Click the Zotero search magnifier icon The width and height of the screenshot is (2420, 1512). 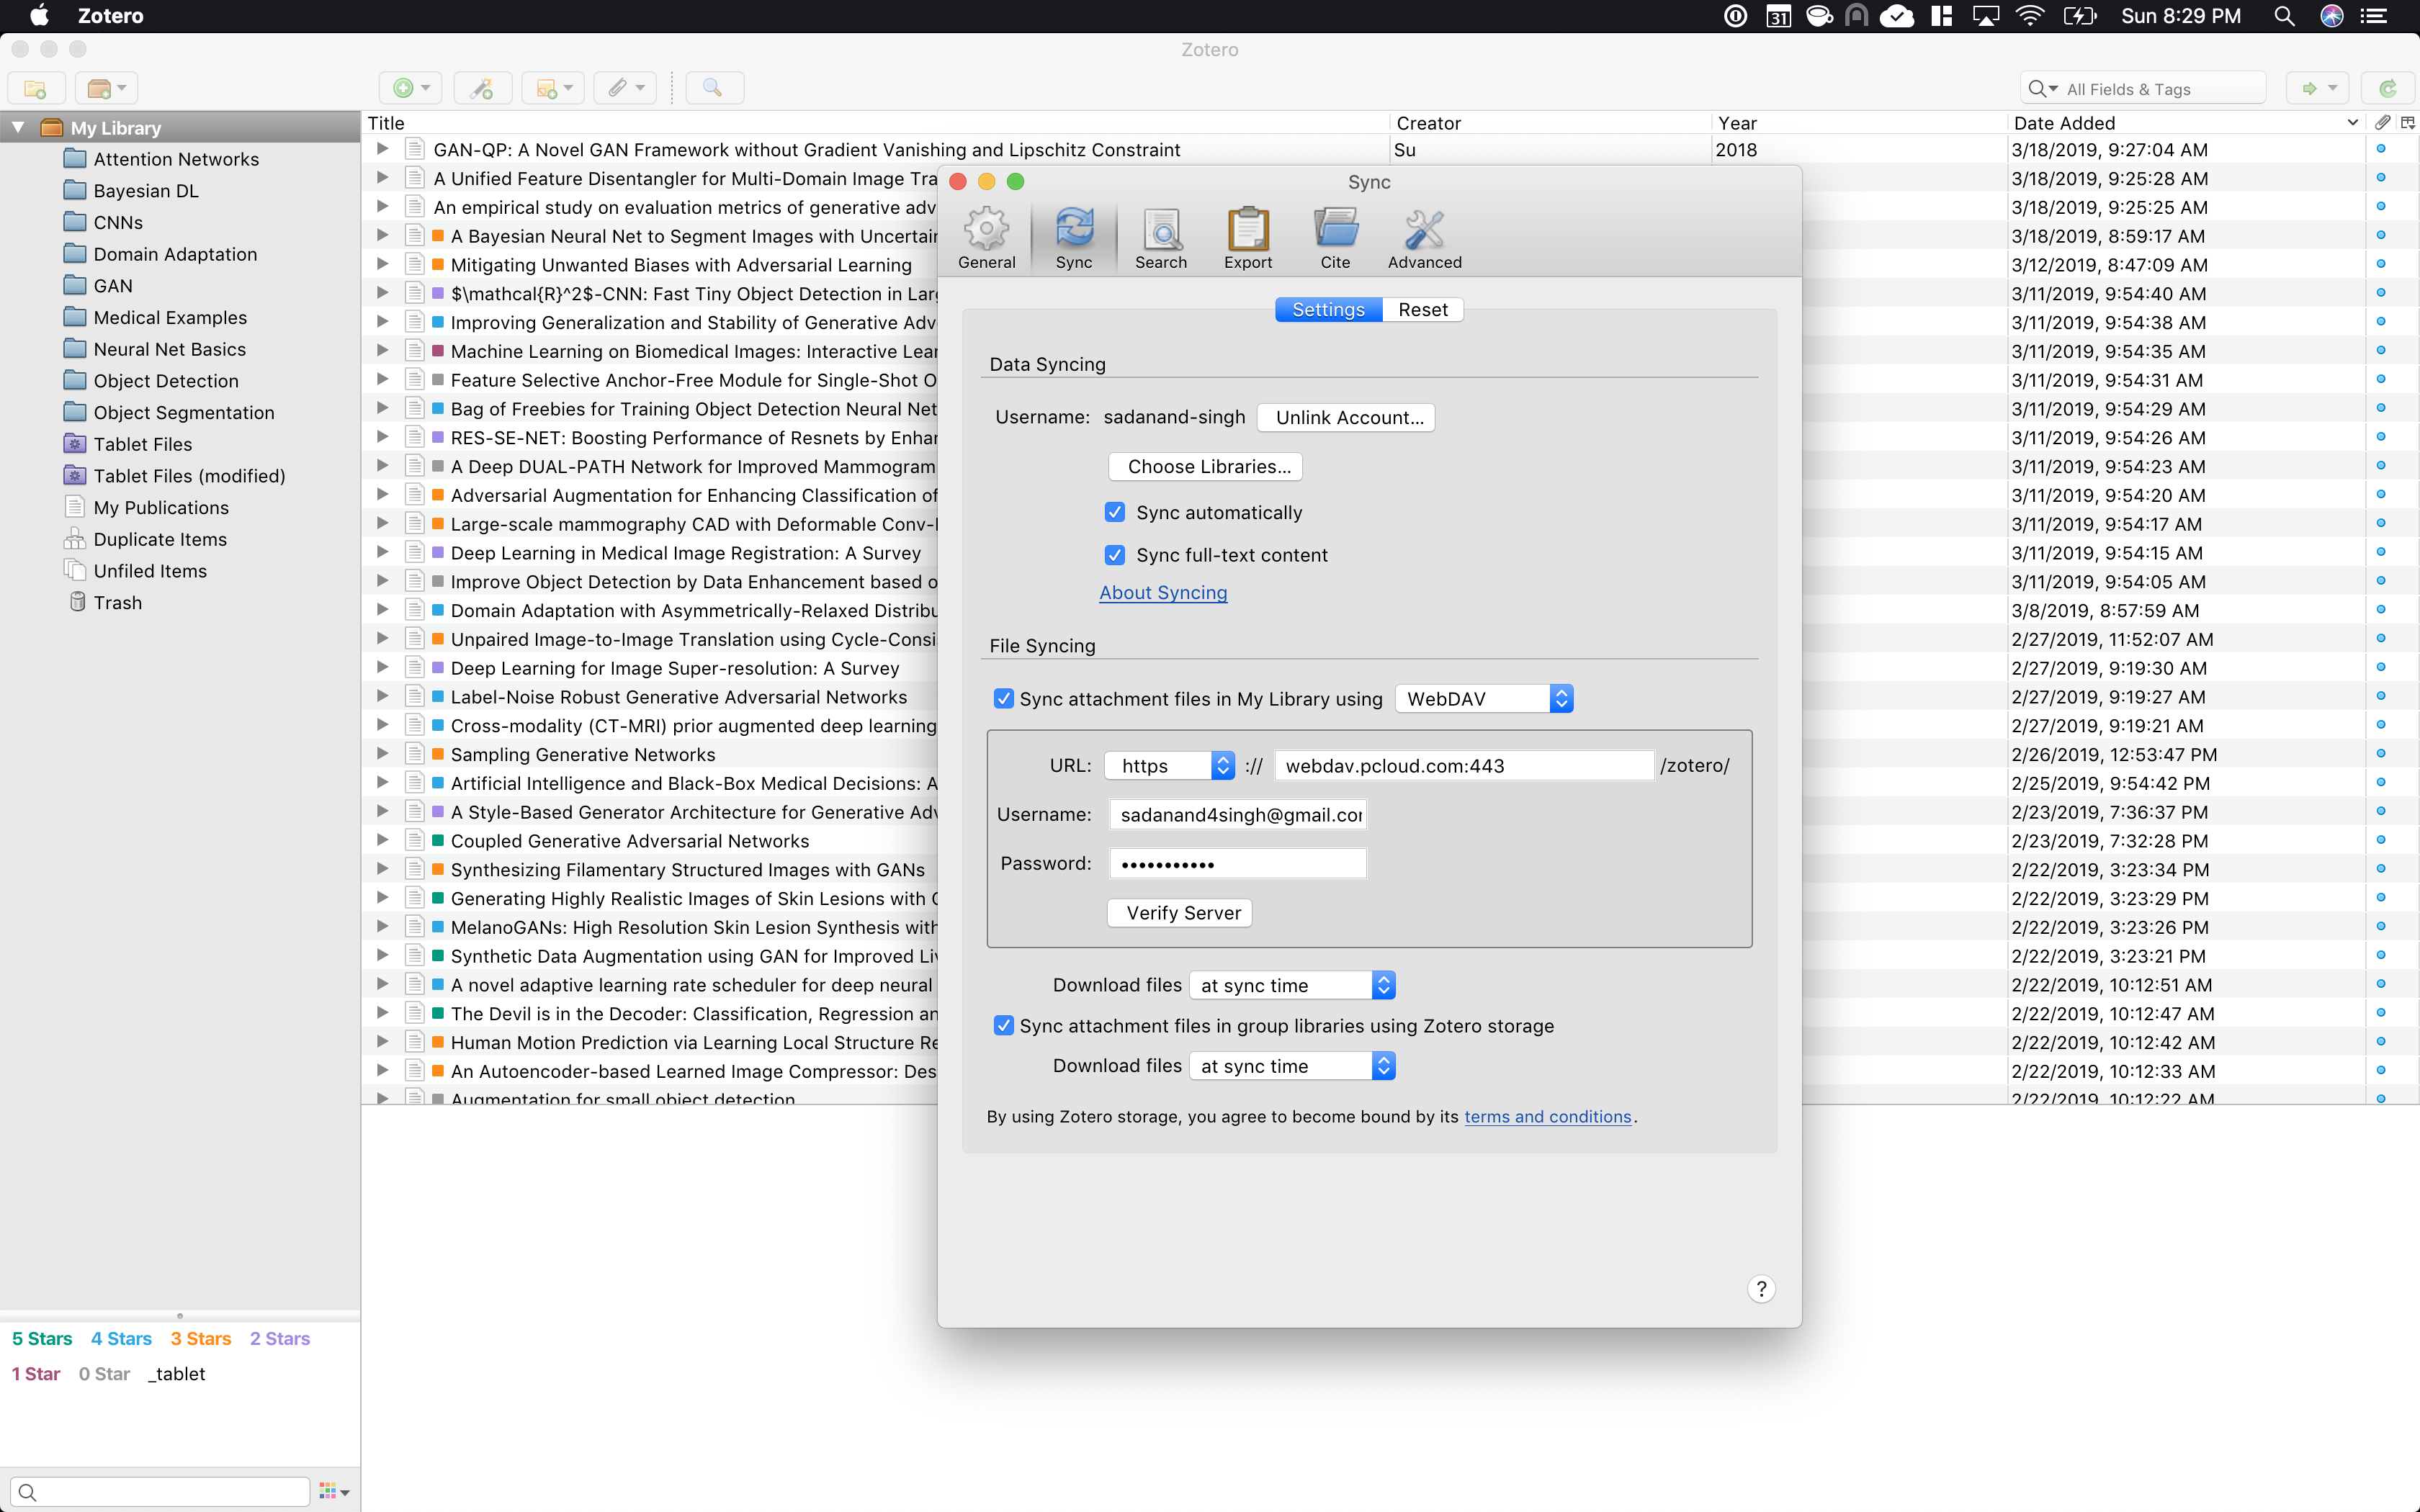712,87
